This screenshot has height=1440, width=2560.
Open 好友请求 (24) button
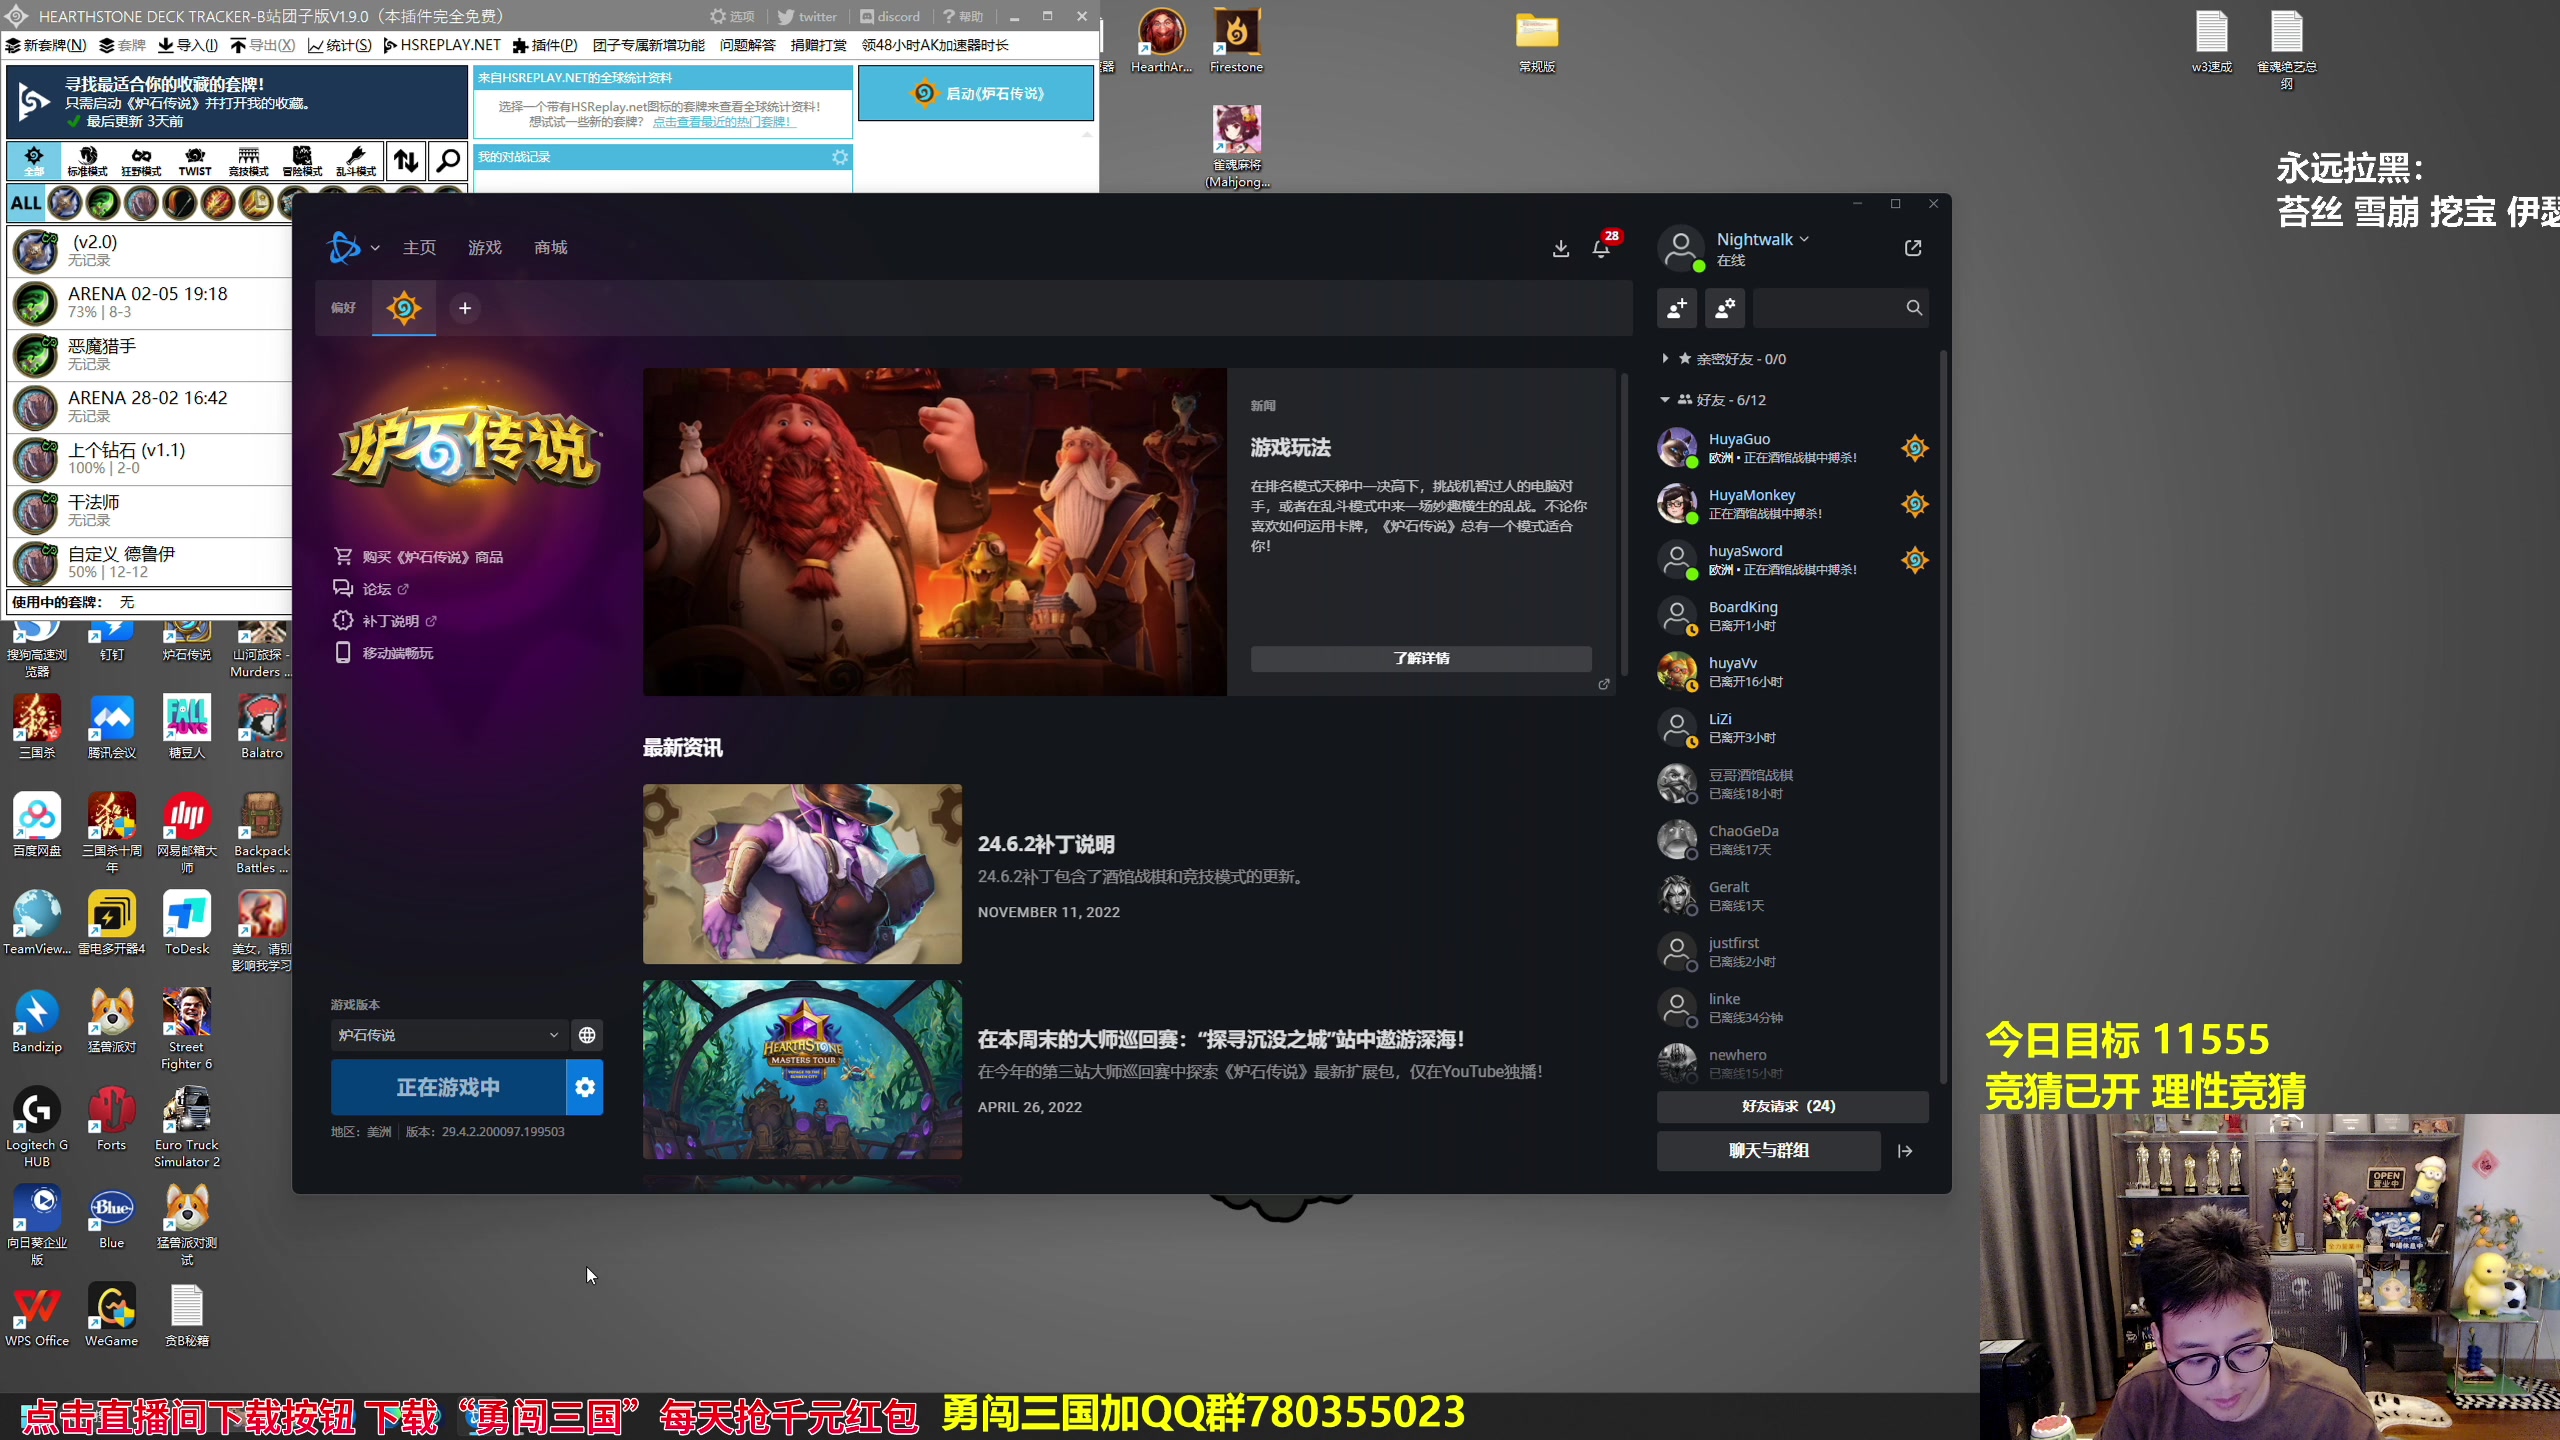coord(1792,1106)
